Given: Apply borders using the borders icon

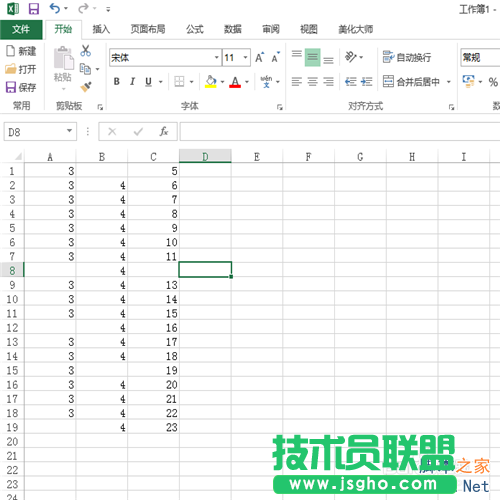Looking at the screenshot, I should tap(179, 81).
